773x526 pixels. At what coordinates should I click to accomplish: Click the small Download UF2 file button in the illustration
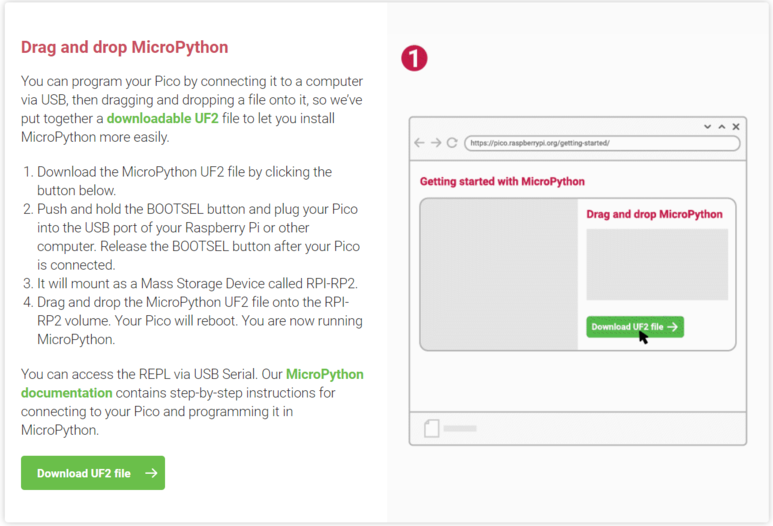[x=635, y=327]
